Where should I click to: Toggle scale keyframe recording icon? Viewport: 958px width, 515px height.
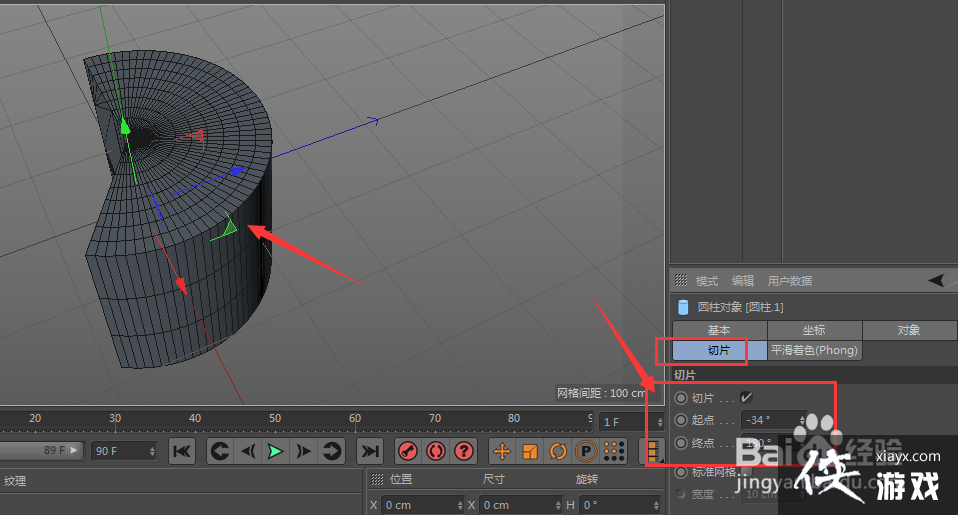530,451
